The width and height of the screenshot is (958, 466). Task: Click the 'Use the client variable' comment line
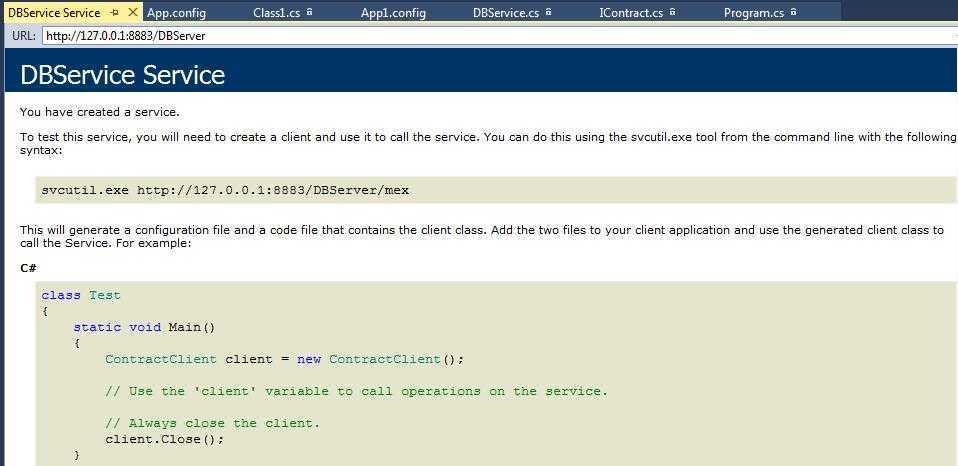tap(357, 391)
